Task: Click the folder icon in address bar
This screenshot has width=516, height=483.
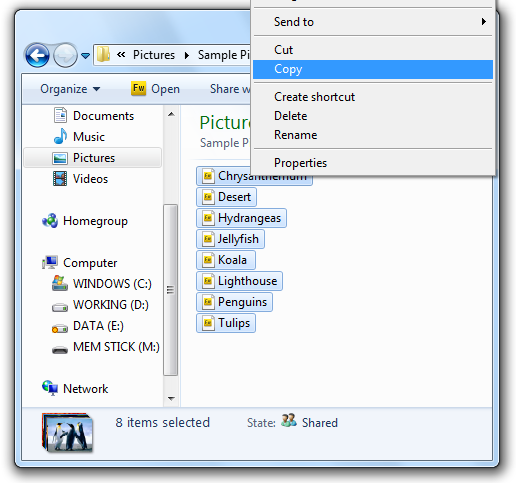Action: [103, 54]
